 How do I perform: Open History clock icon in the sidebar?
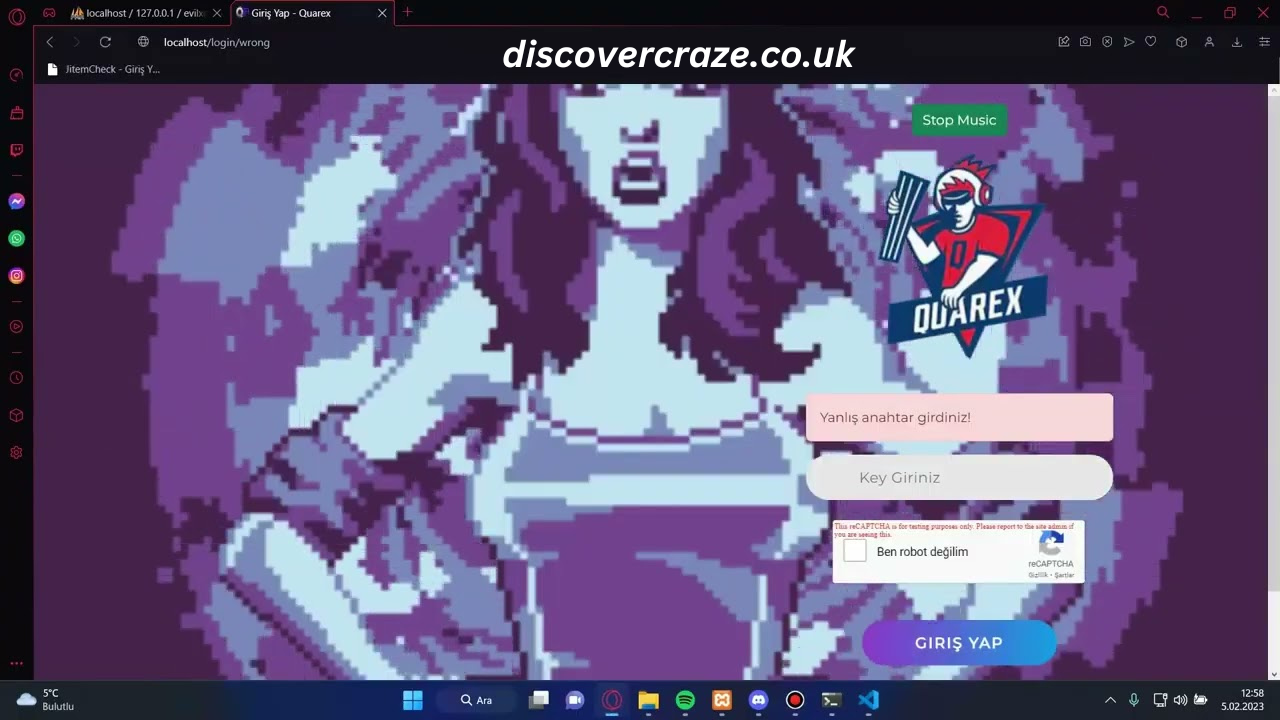point(16,378)
